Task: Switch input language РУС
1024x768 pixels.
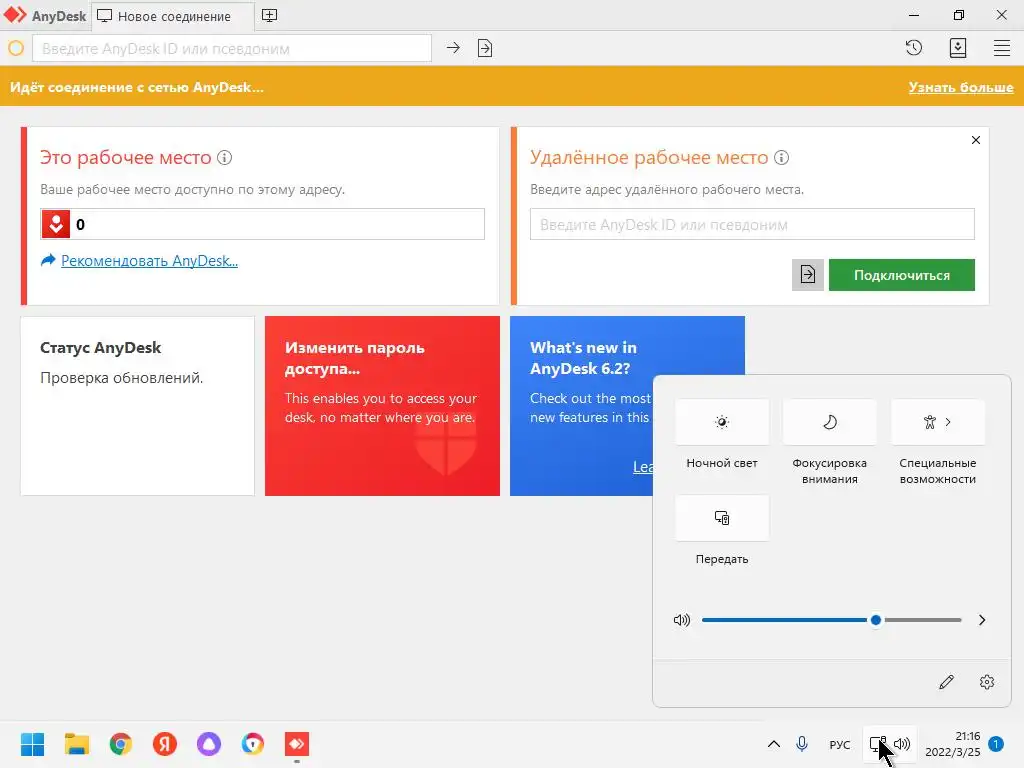Action: click(x=840, y=744)
